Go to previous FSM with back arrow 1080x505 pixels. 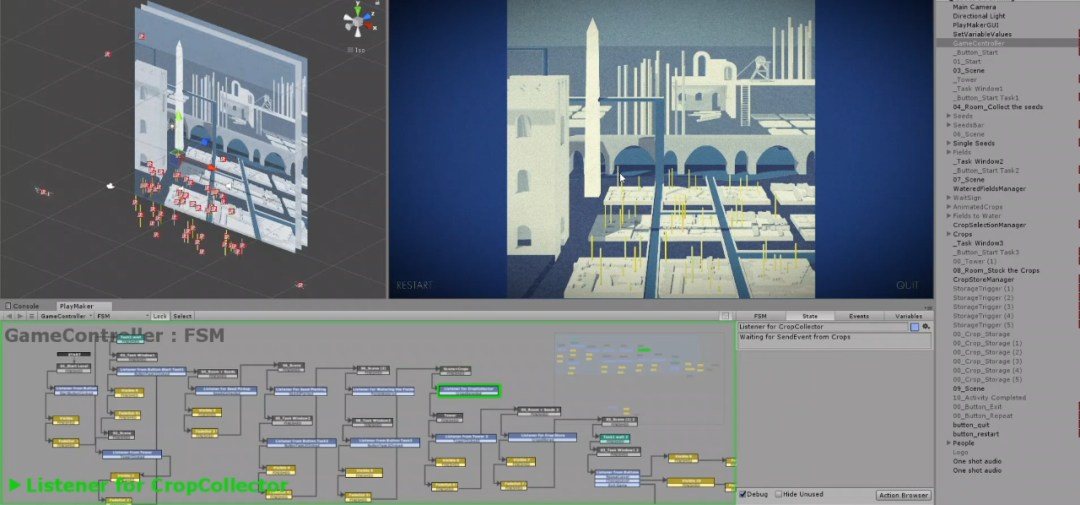click(x=9, y=316)
